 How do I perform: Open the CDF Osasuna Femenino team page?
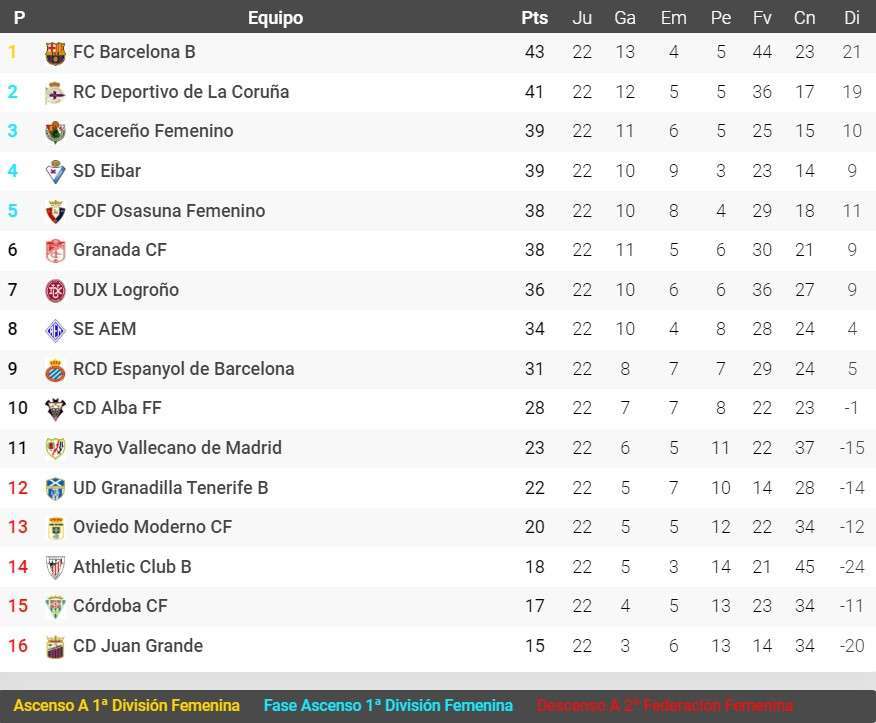click(x=168, y=210)
